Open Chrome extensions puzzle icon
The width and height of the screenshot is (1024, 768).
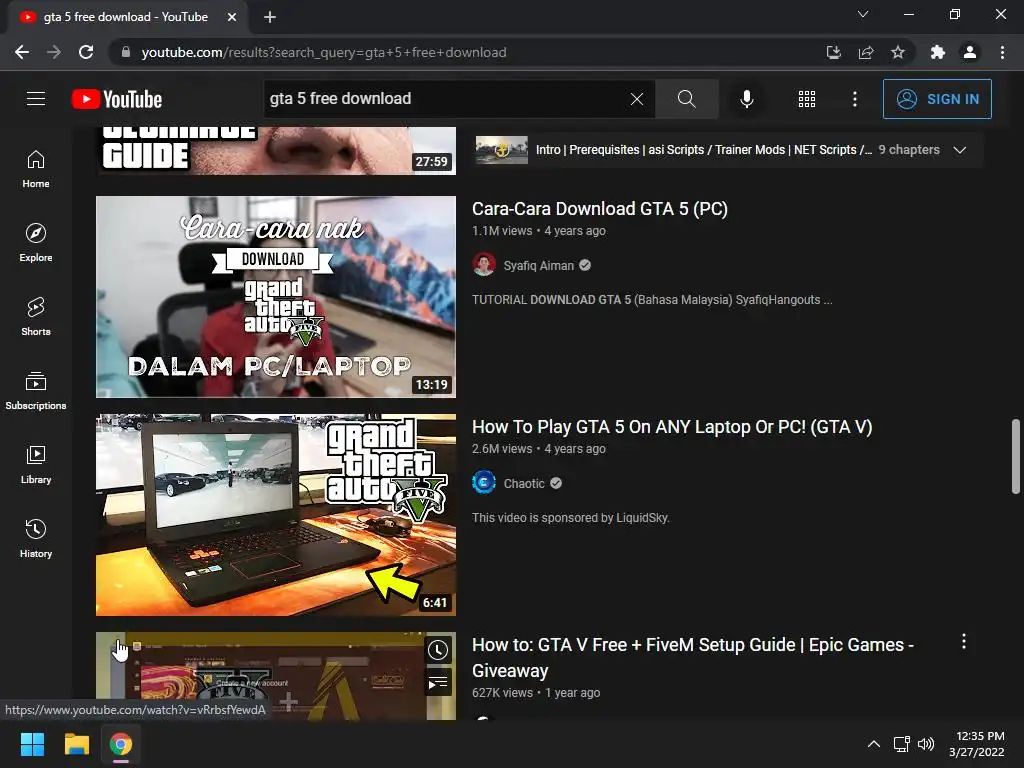pyautogui.click(x=938, y=52)
